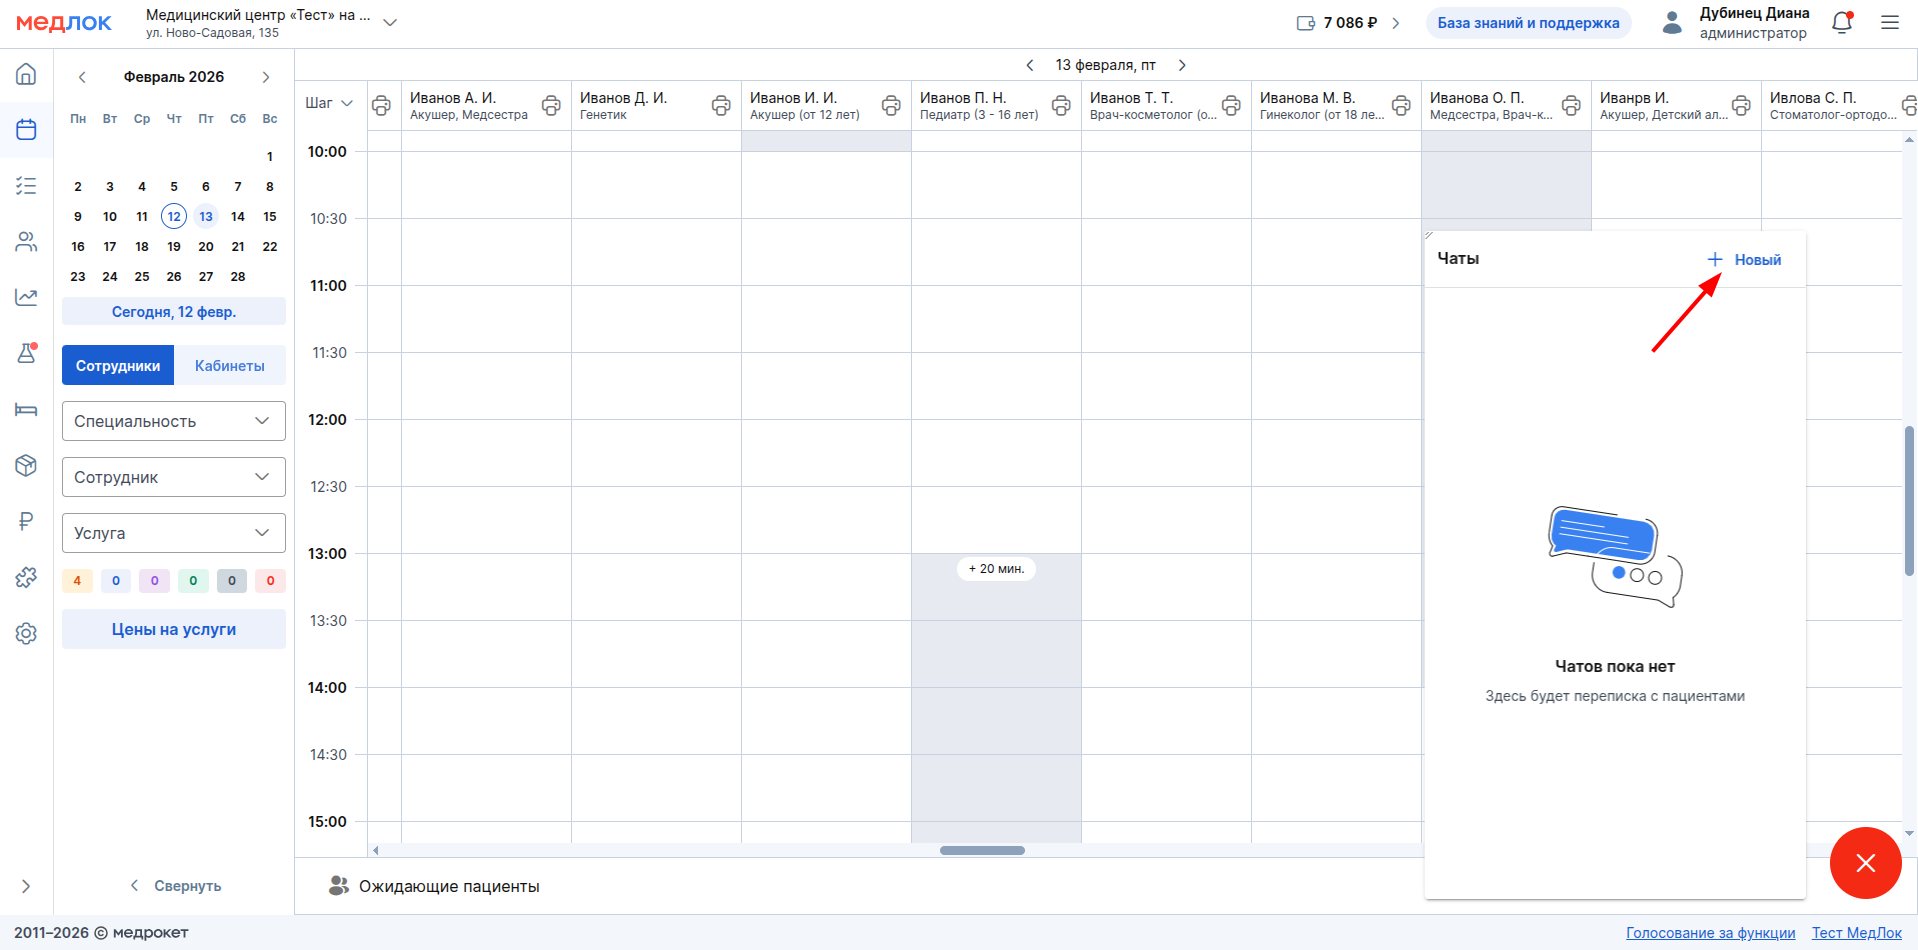1918x950 pixels.
Task: Expand the Сотрудник dropdown
Action: tap(174, 477)
